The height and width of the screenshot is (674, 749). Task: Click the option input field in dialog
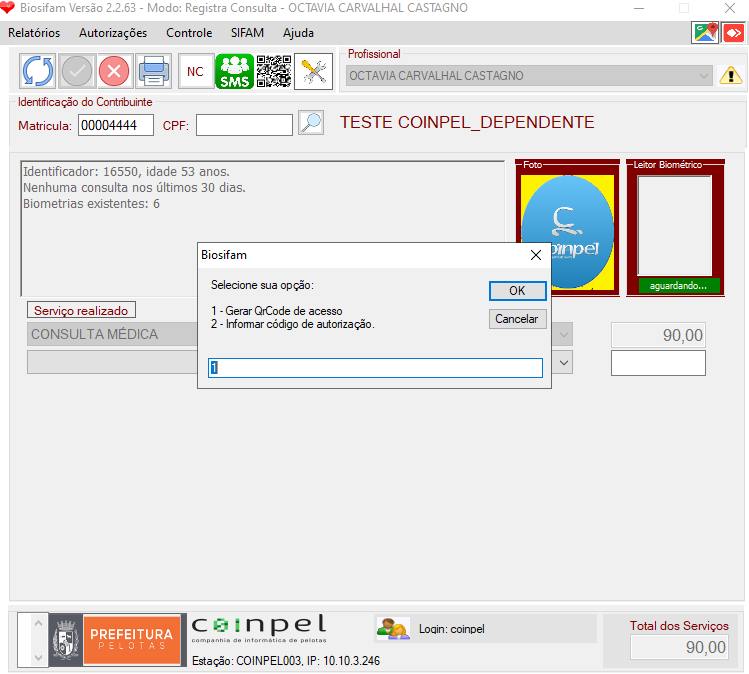click(375, 368)
